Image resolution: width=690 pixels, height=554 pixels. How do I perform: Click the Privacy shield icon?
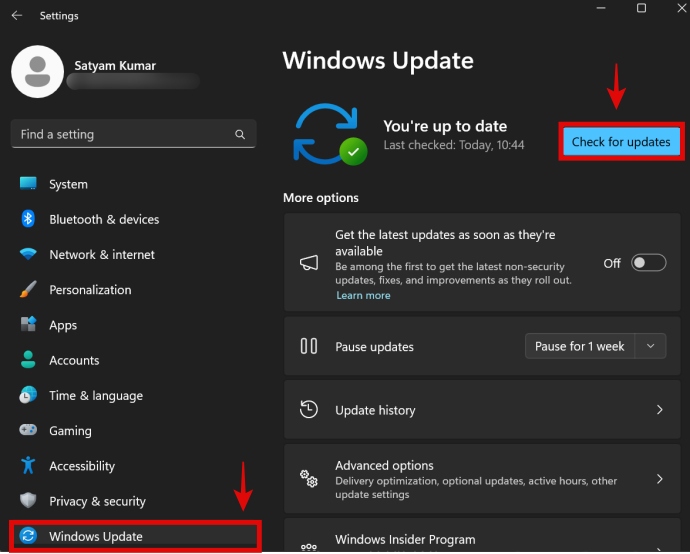[x=28, y=500]
